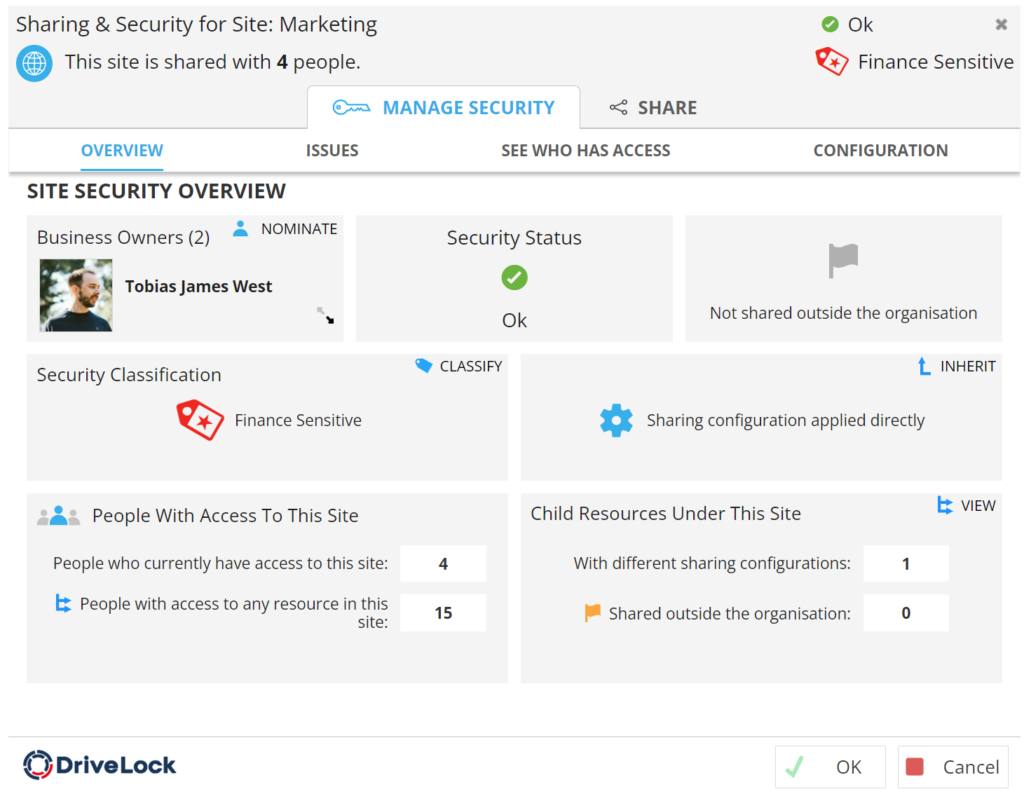Image resolution: width=1024 pixels, height=808 pixels.
Task: Switch to the Share tab
Action: coord(653,108)
